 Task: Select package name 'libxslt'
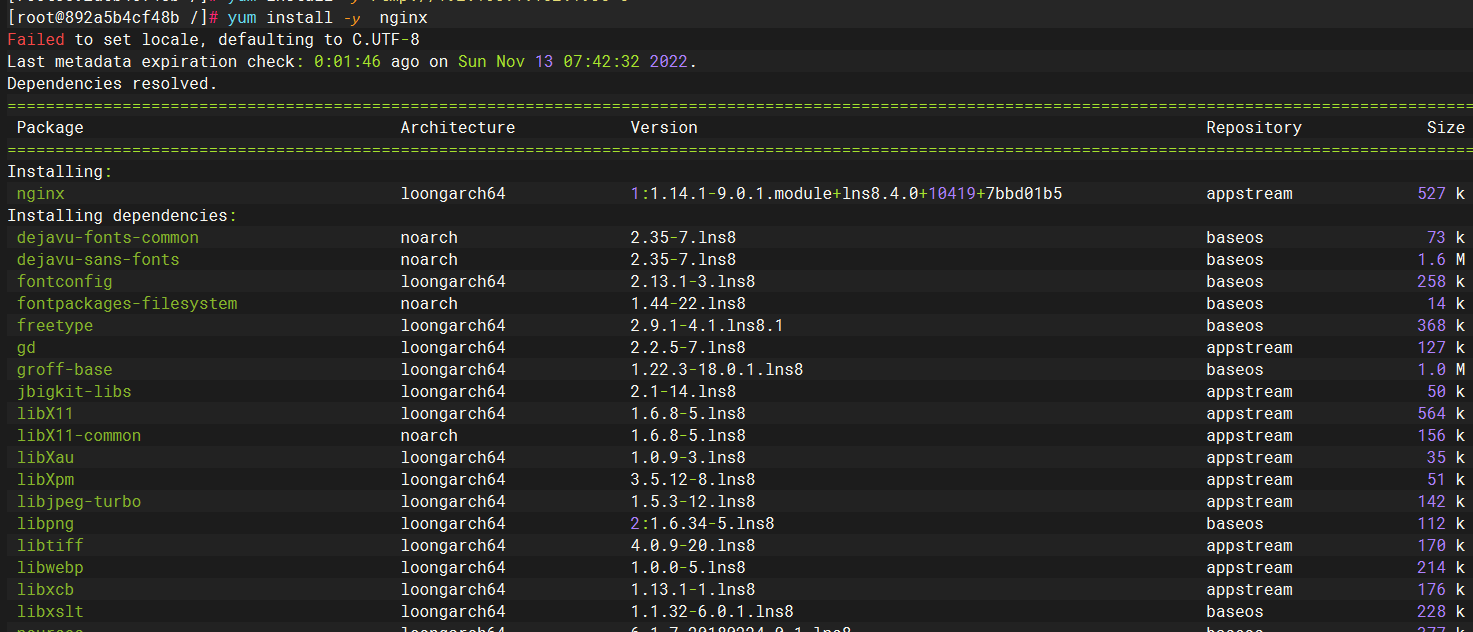(x=50, y=611)
